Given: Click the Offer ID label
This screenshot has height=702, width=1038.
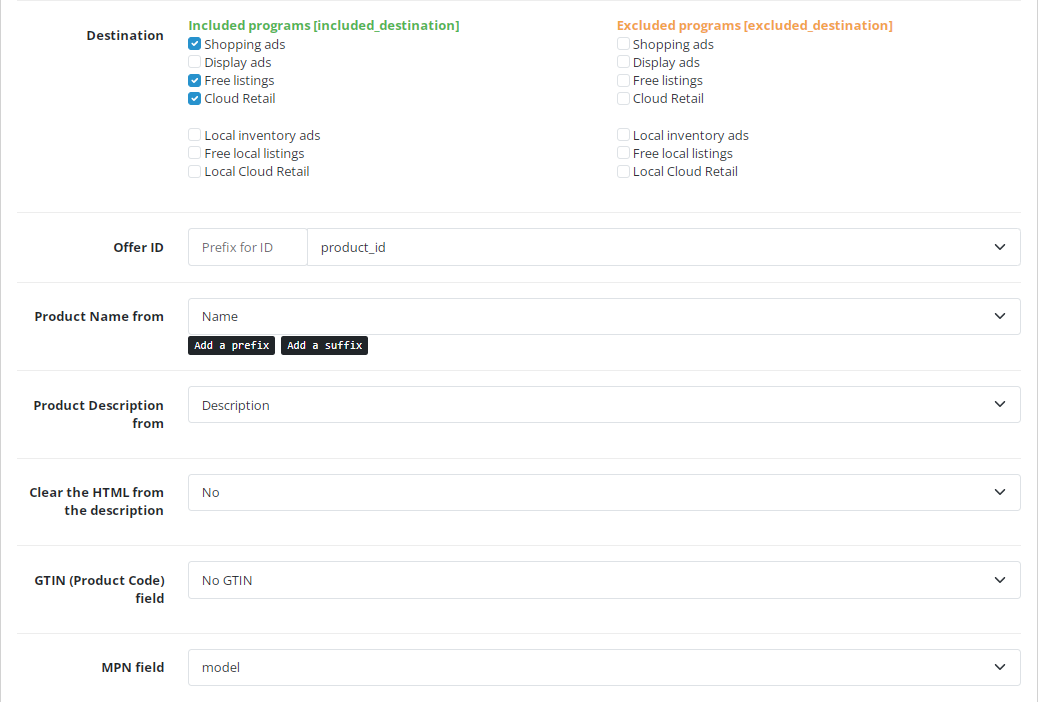Looking at the screenshot, I should tap(138, 247).
